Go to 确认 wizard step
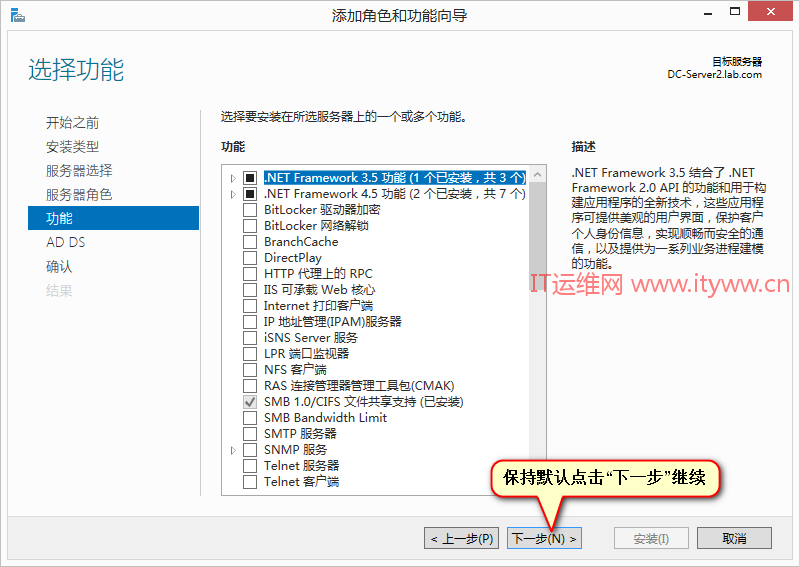 59,266
